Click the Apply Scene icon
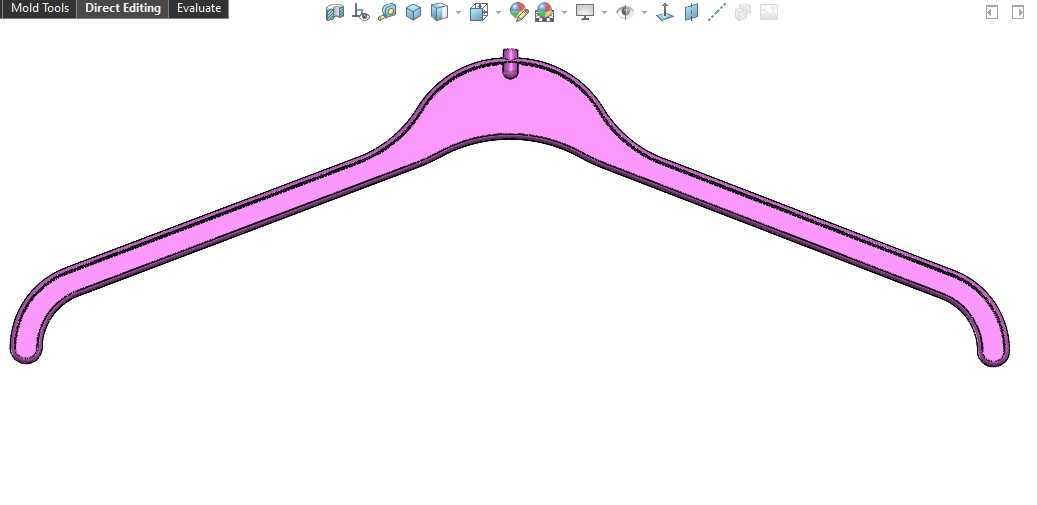Viewport: 1037px width, 505px height. [544, 12]
